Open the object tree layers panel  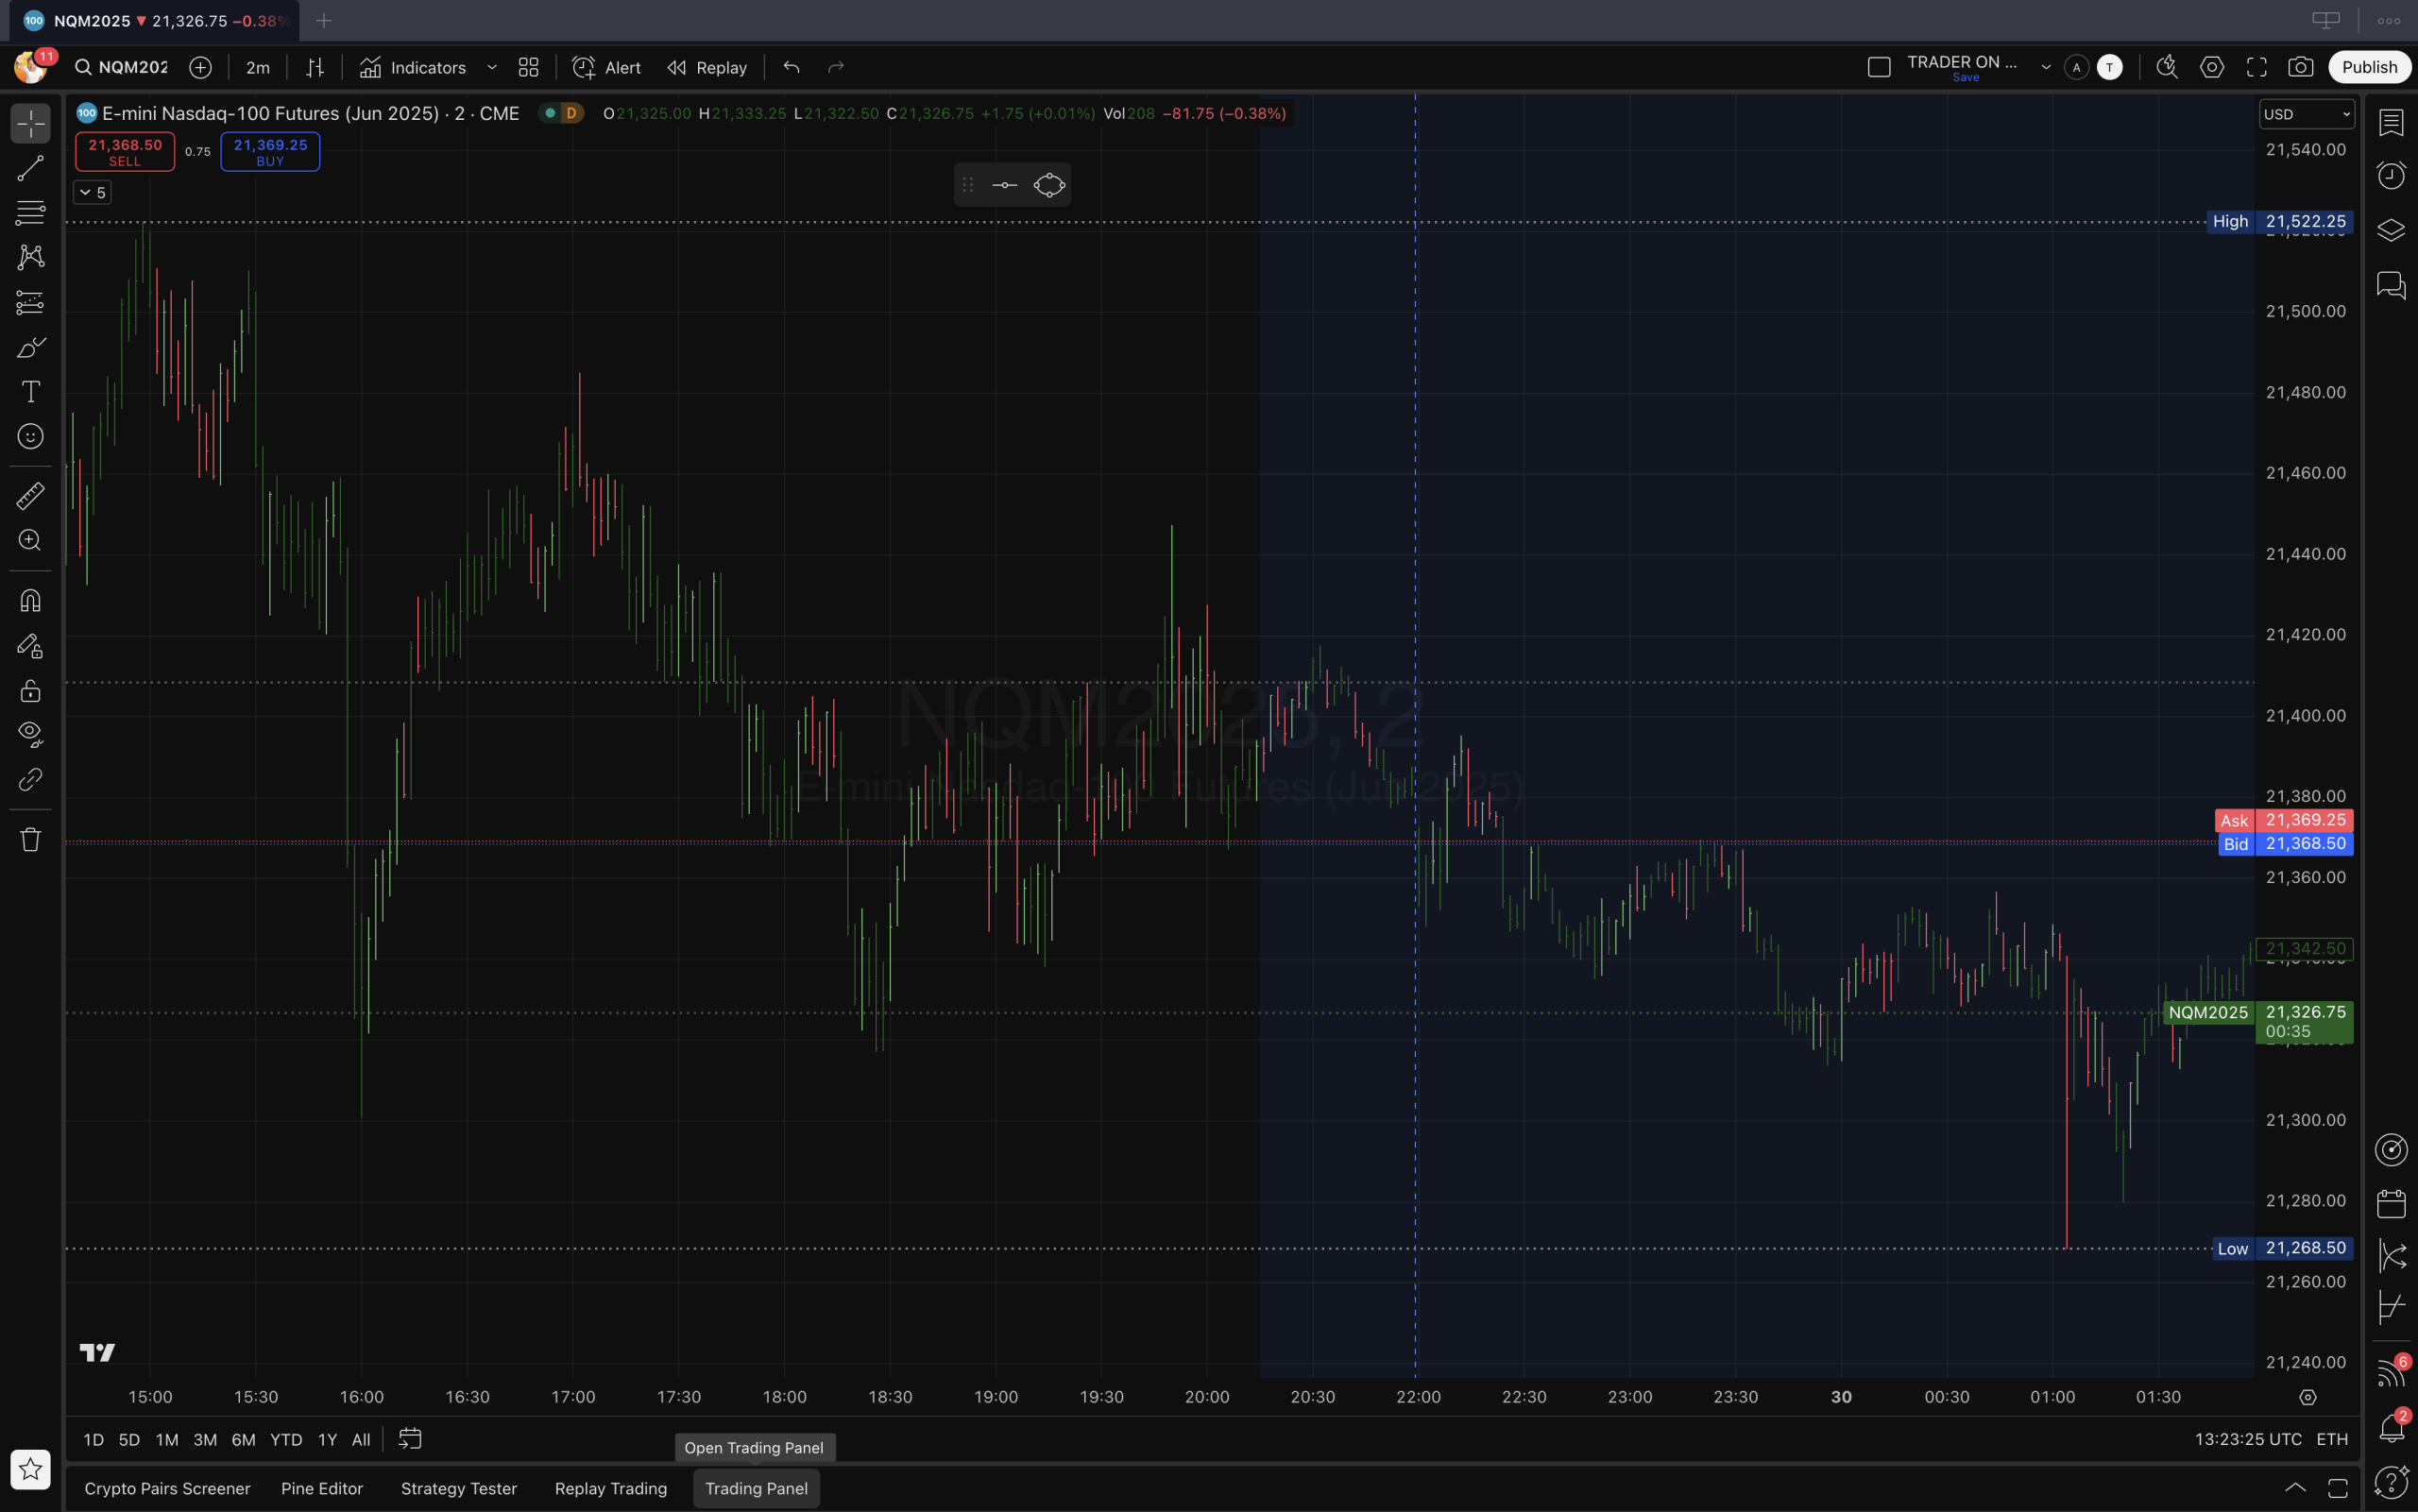click(x=2391, y=230)
